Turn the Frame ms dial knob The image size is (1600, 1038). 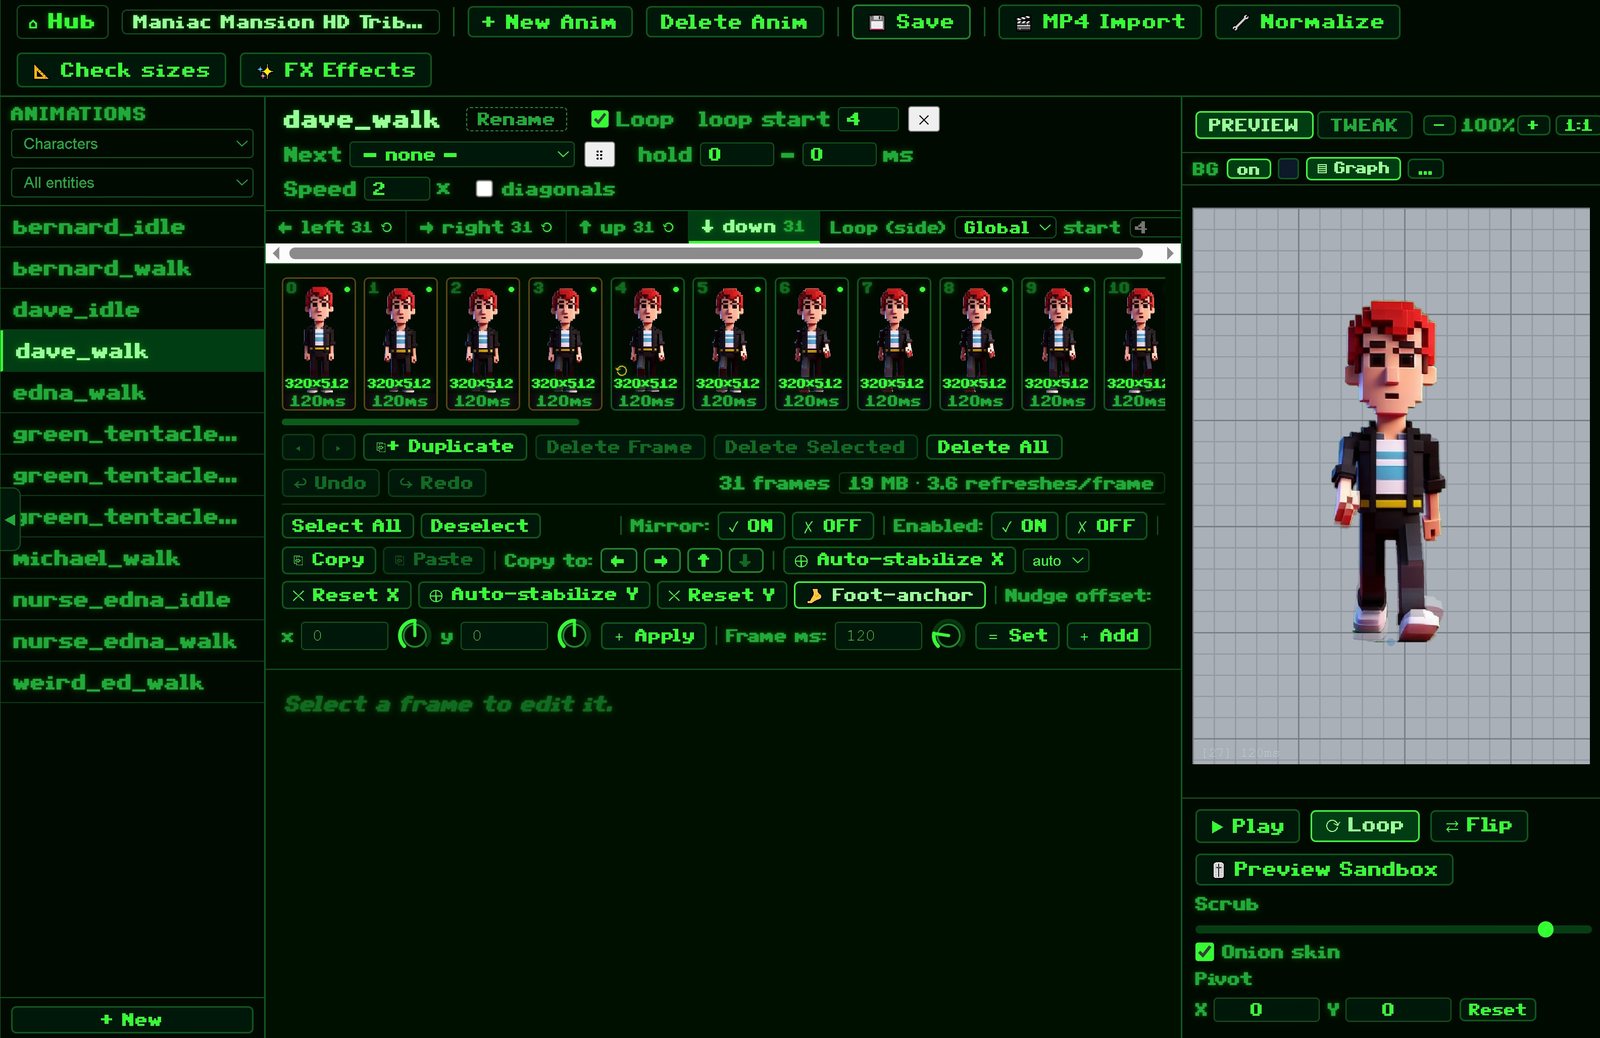point(946,635)
